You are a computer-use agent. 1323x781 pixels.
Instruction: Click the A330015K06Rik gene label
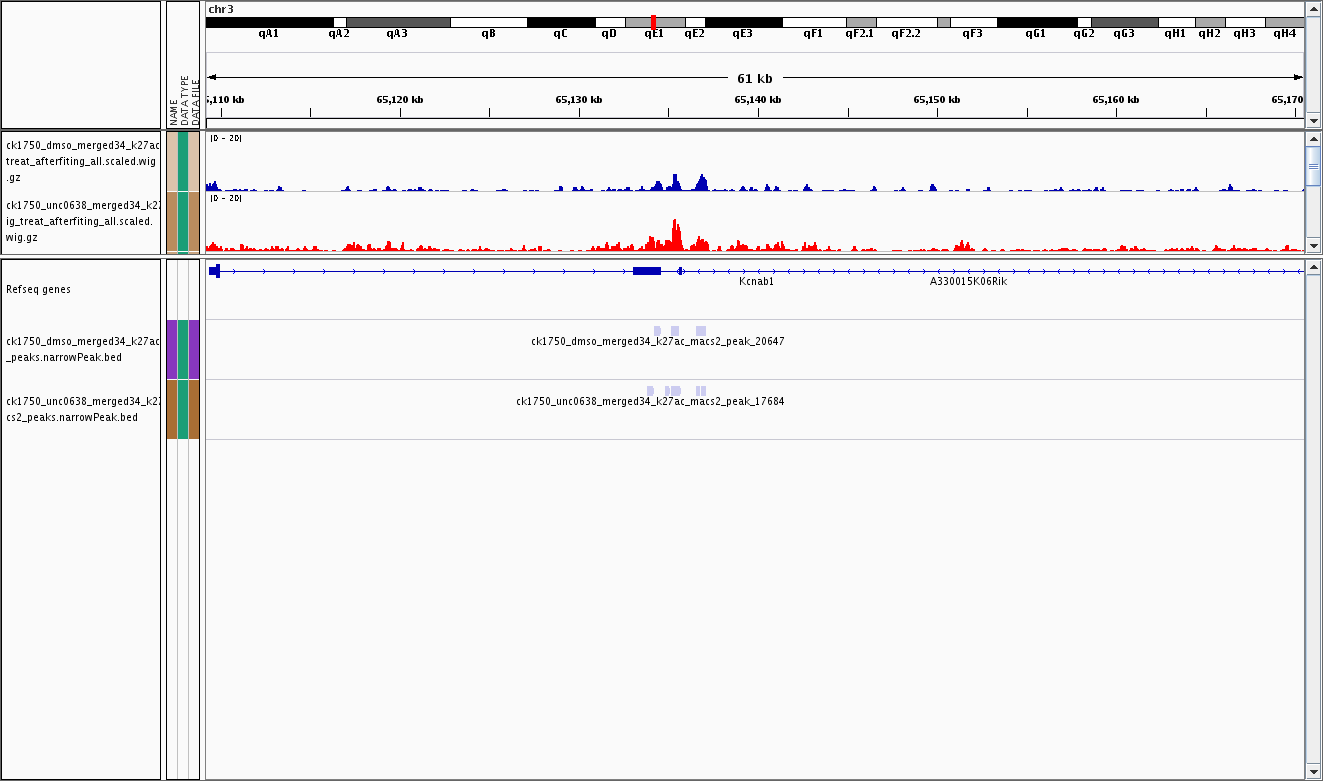point(968,282)
